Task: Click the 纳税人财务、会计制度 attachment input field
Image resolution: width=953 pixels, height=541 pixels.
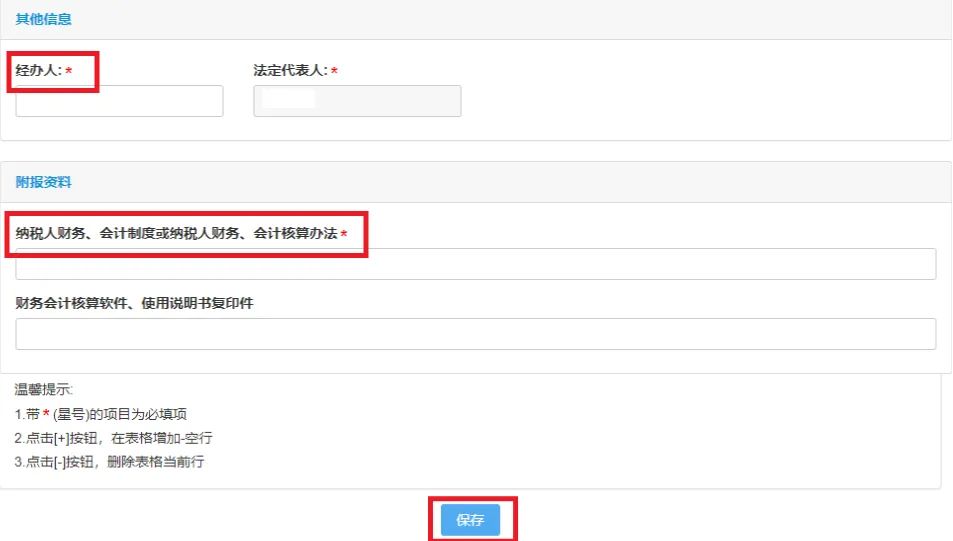Action: tap(476, 264)
